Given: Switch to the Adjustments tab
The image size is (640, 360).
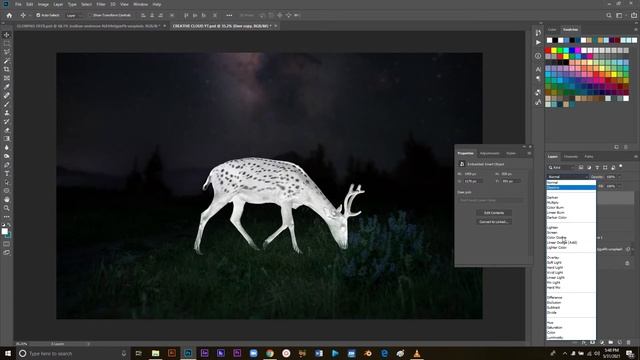Looking at the screenshot, I should tap(489, 153).
